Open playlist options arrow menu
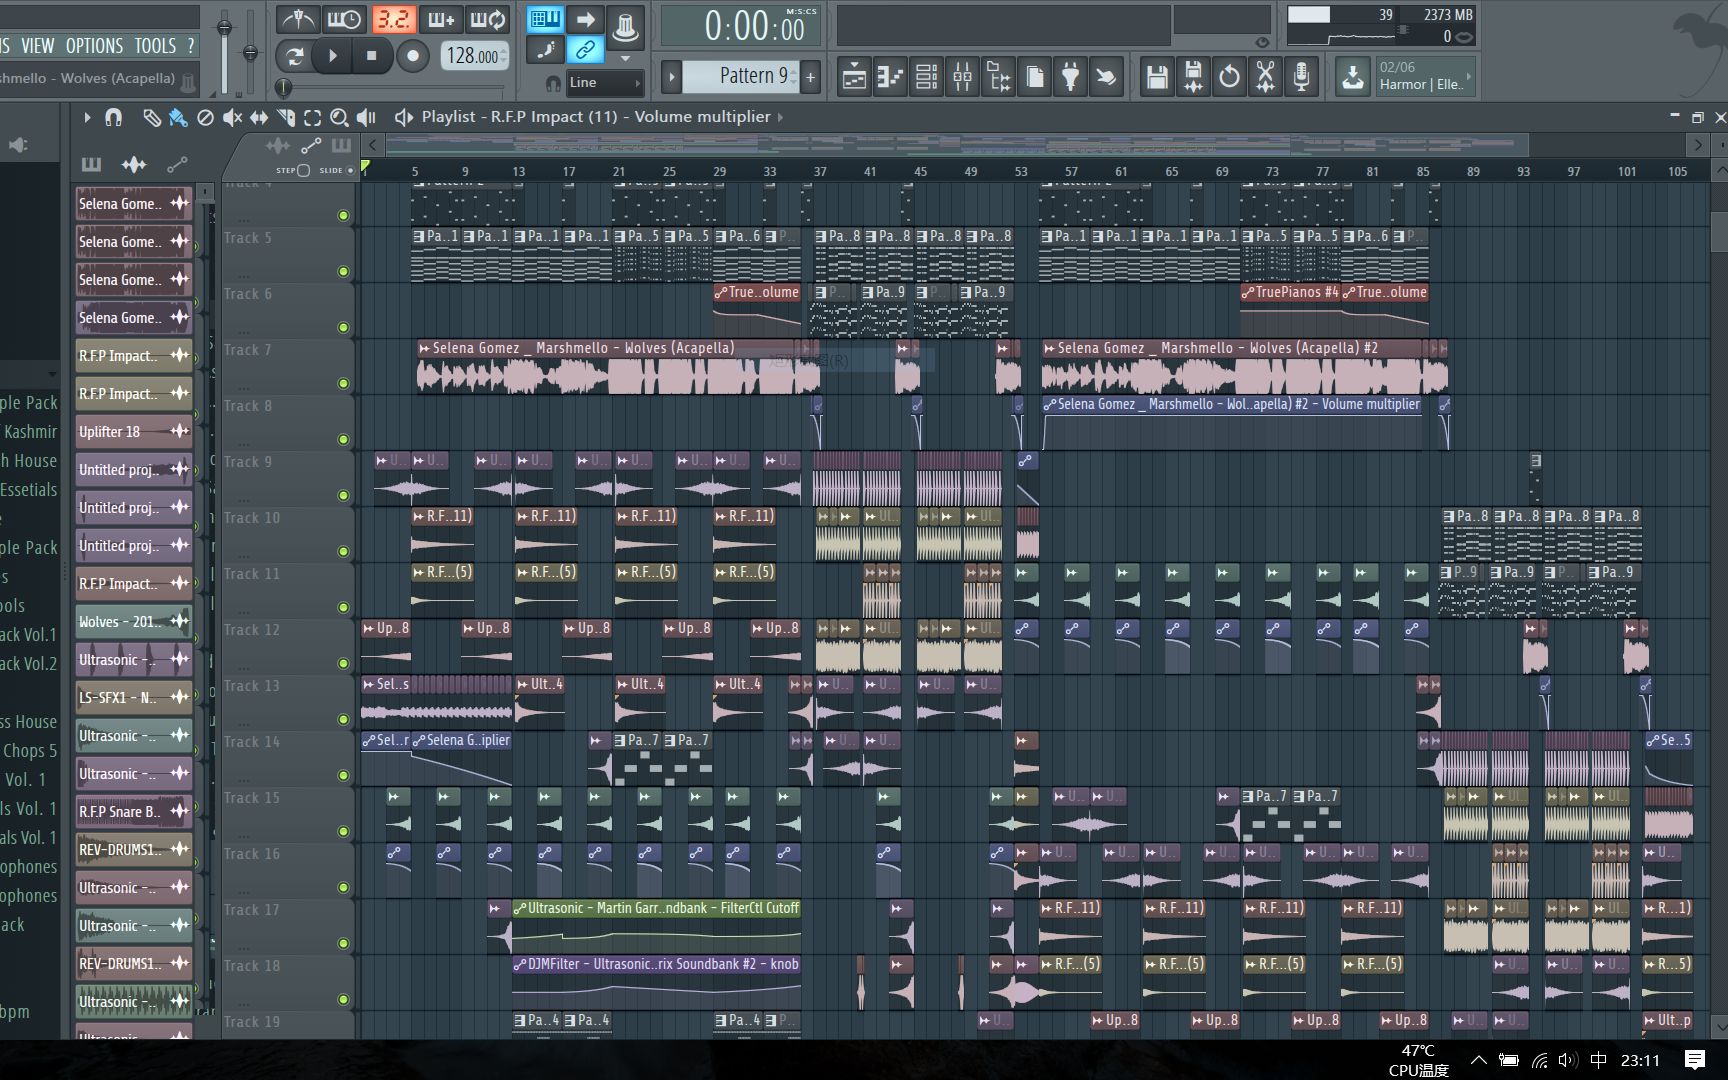Image resolution: width=1728 pixels, height=1080 pixels. (x=87, y=118)
